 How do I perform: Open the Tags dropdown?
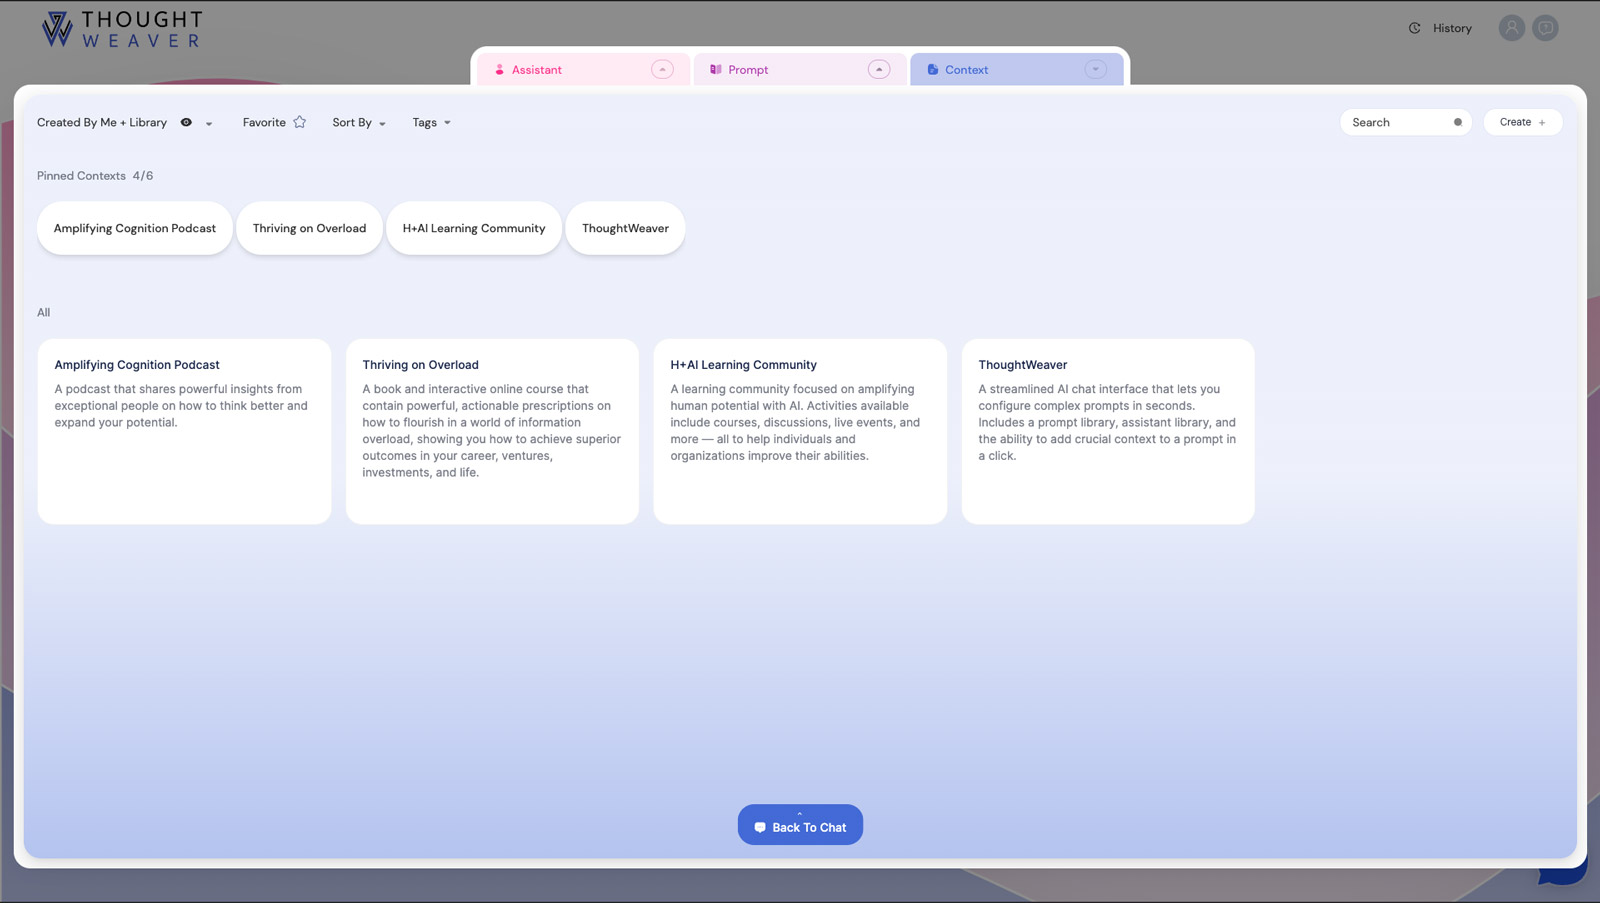[x=432, y=122]
